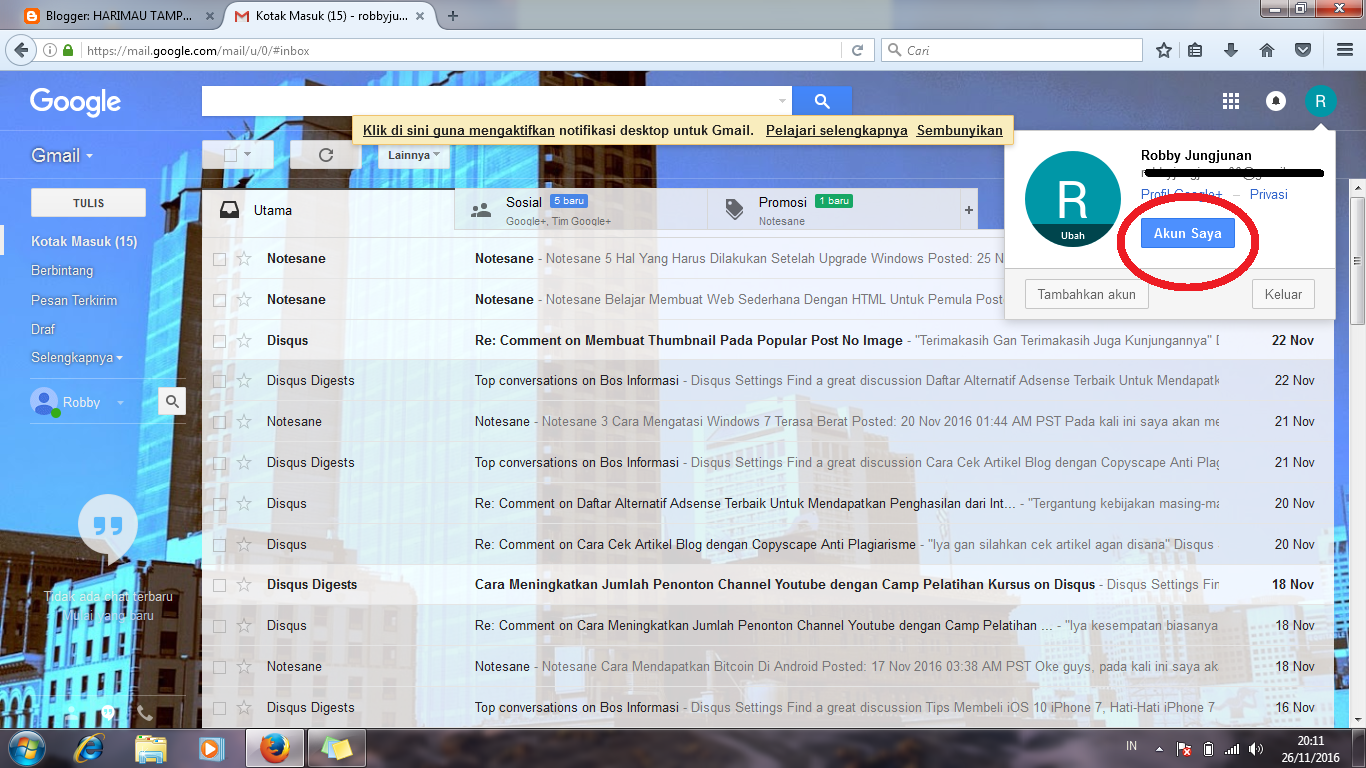Show Gmail search options arrow
The height and width of the screenshot is (768, 1366).
(782, 101)
